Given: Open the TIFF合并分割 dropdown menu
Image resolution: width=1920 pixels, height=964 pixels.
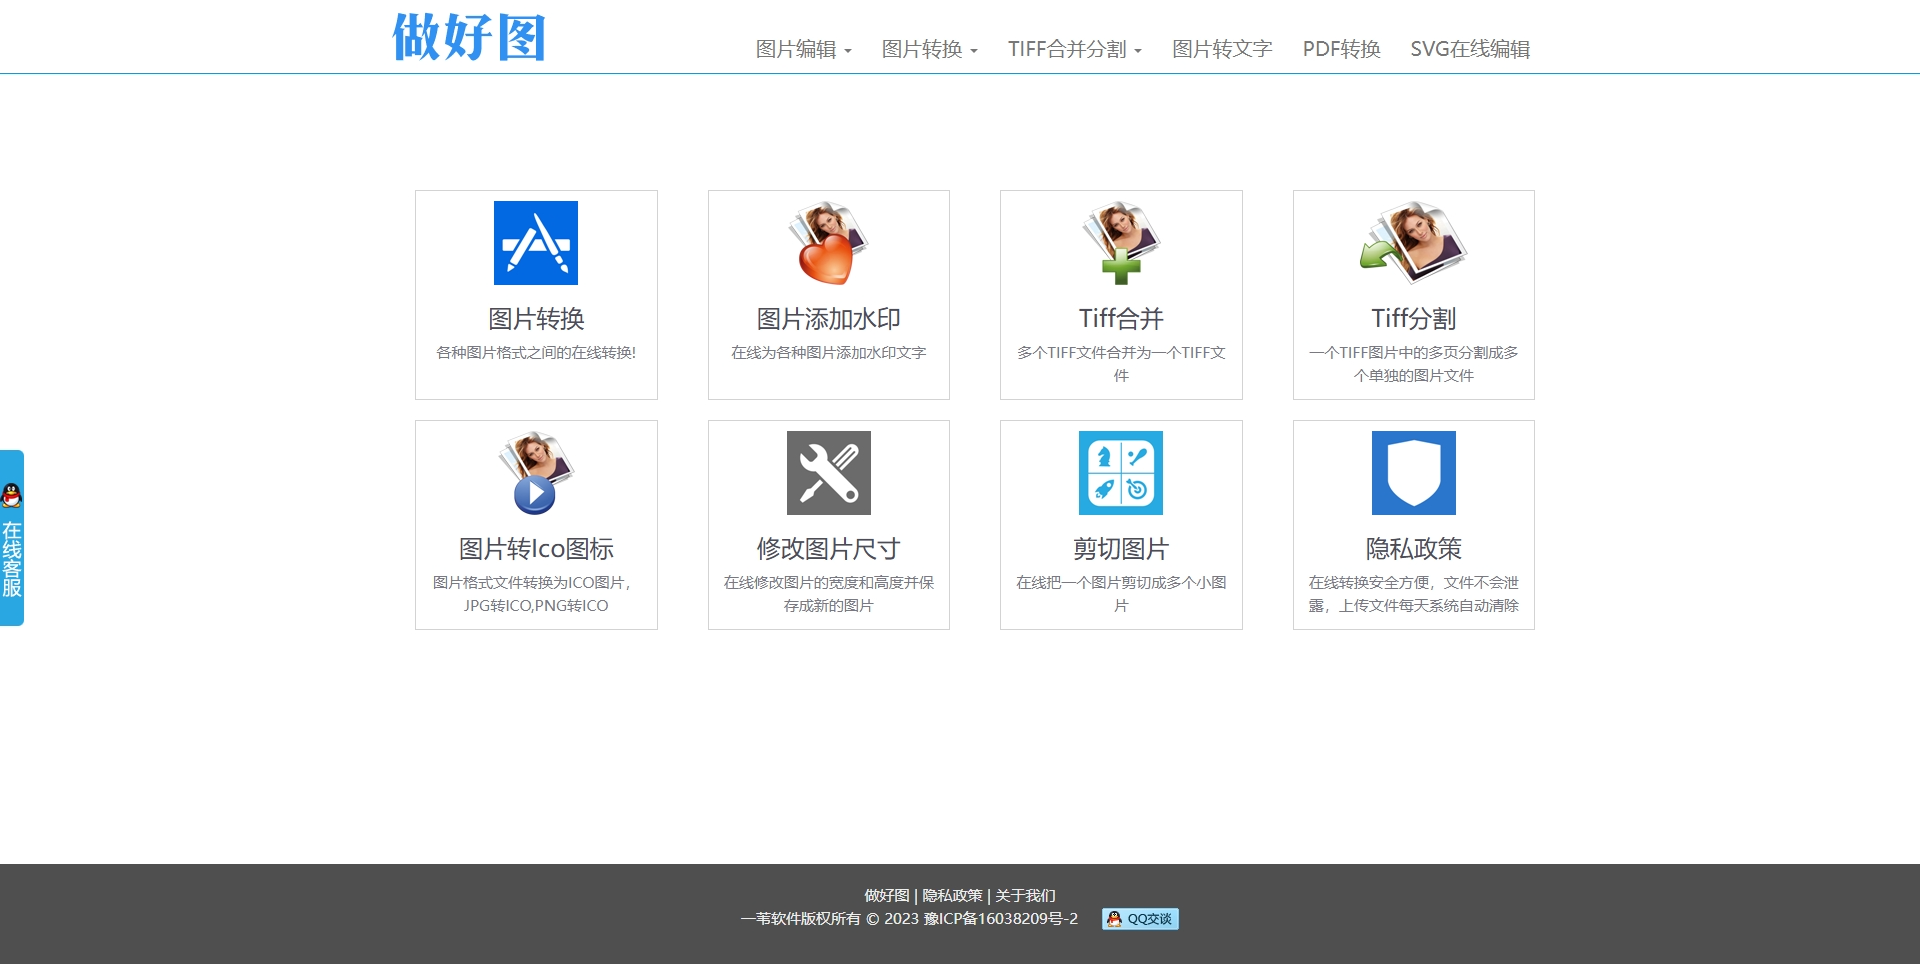Looking at the screenshot, I should 1074,49.
